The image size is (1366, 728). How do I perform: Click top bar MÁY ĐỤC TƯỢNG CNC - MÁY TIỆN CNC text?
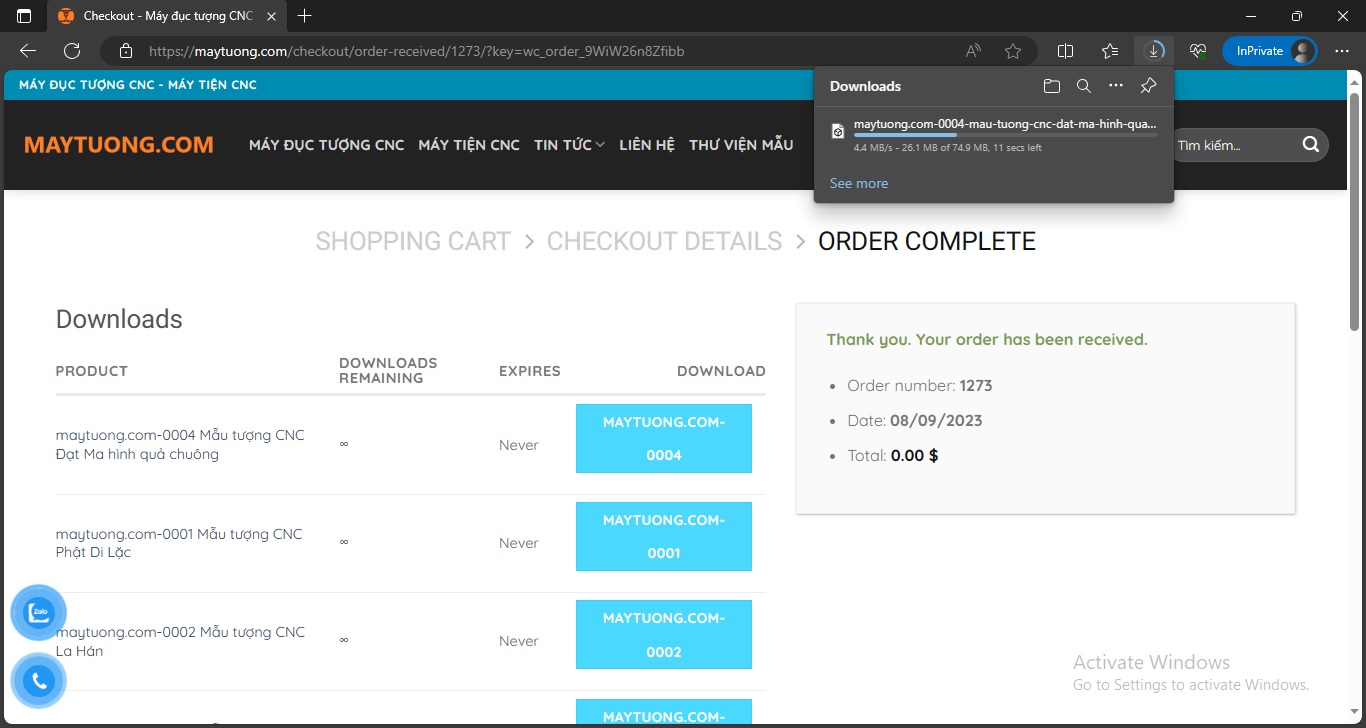[x=138, y=85]
